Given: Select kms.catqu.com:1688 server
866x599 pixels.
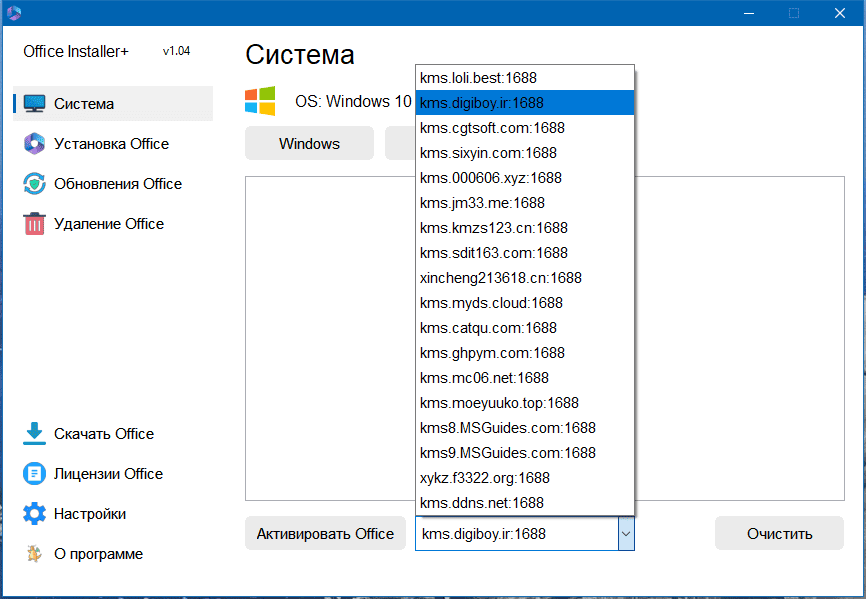Looking at the screenshot, I should coord(525,328).
